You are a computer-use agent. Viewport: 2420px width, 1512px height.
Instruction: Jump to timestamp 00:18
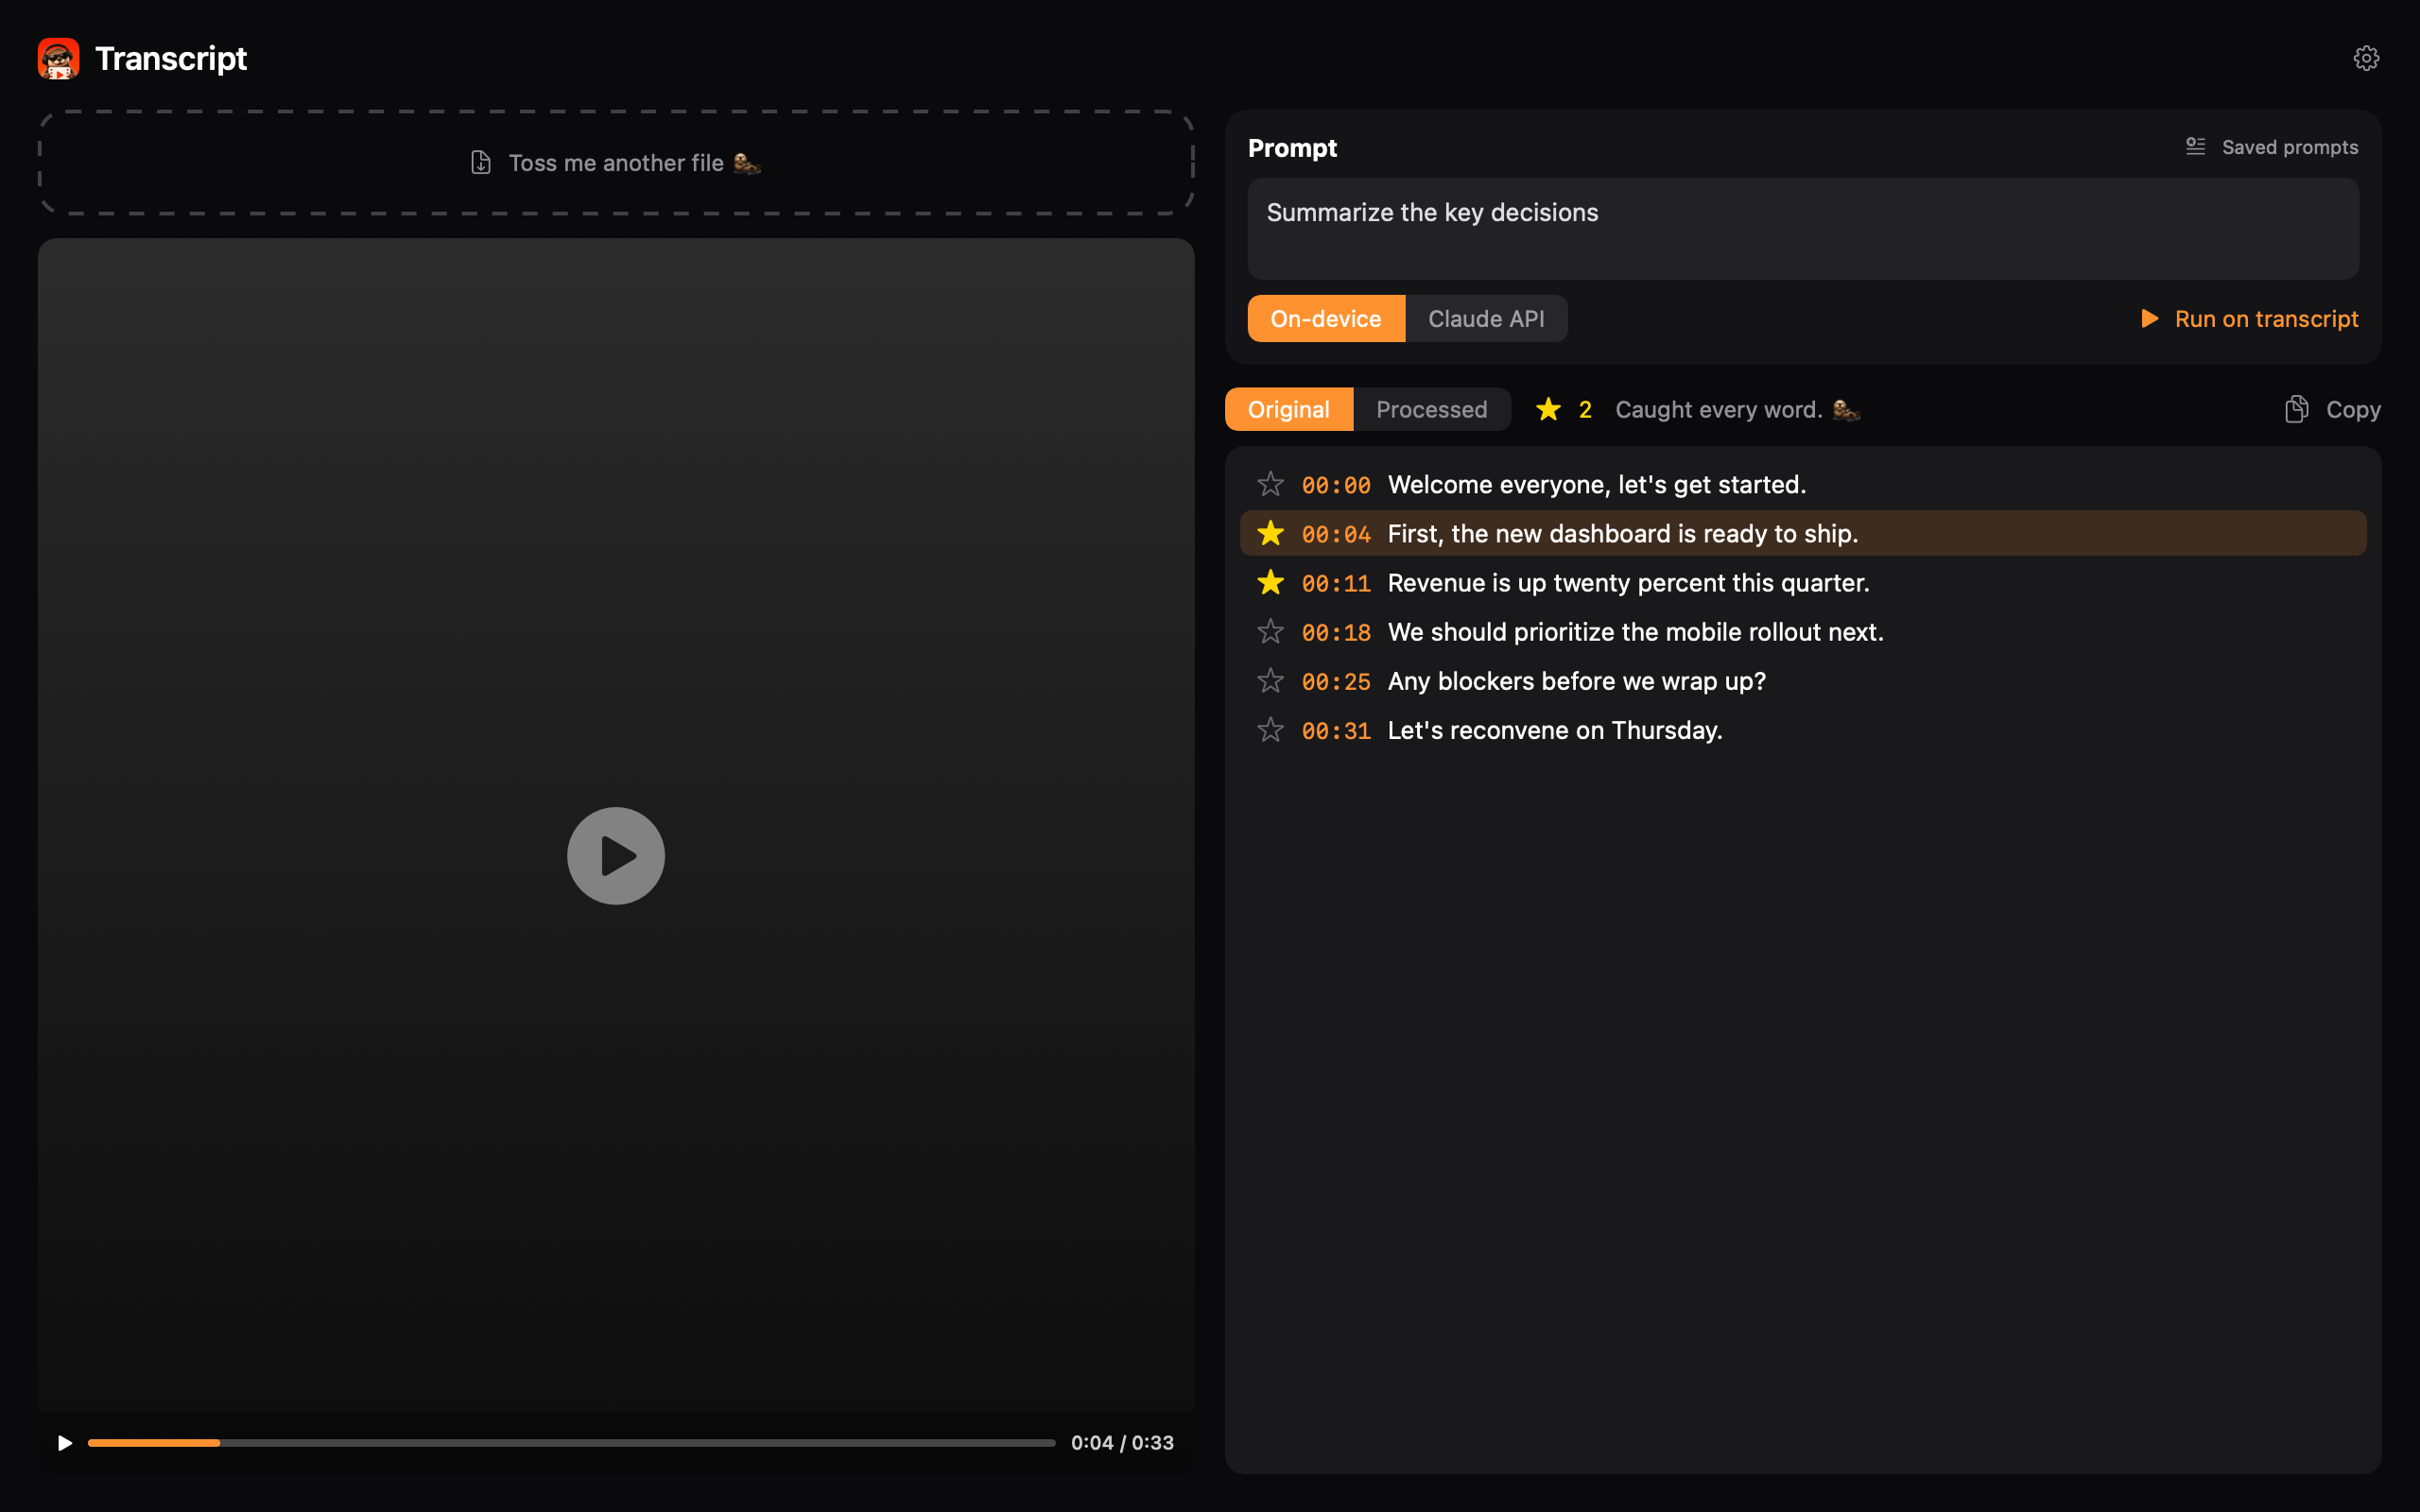point(1336,632)
